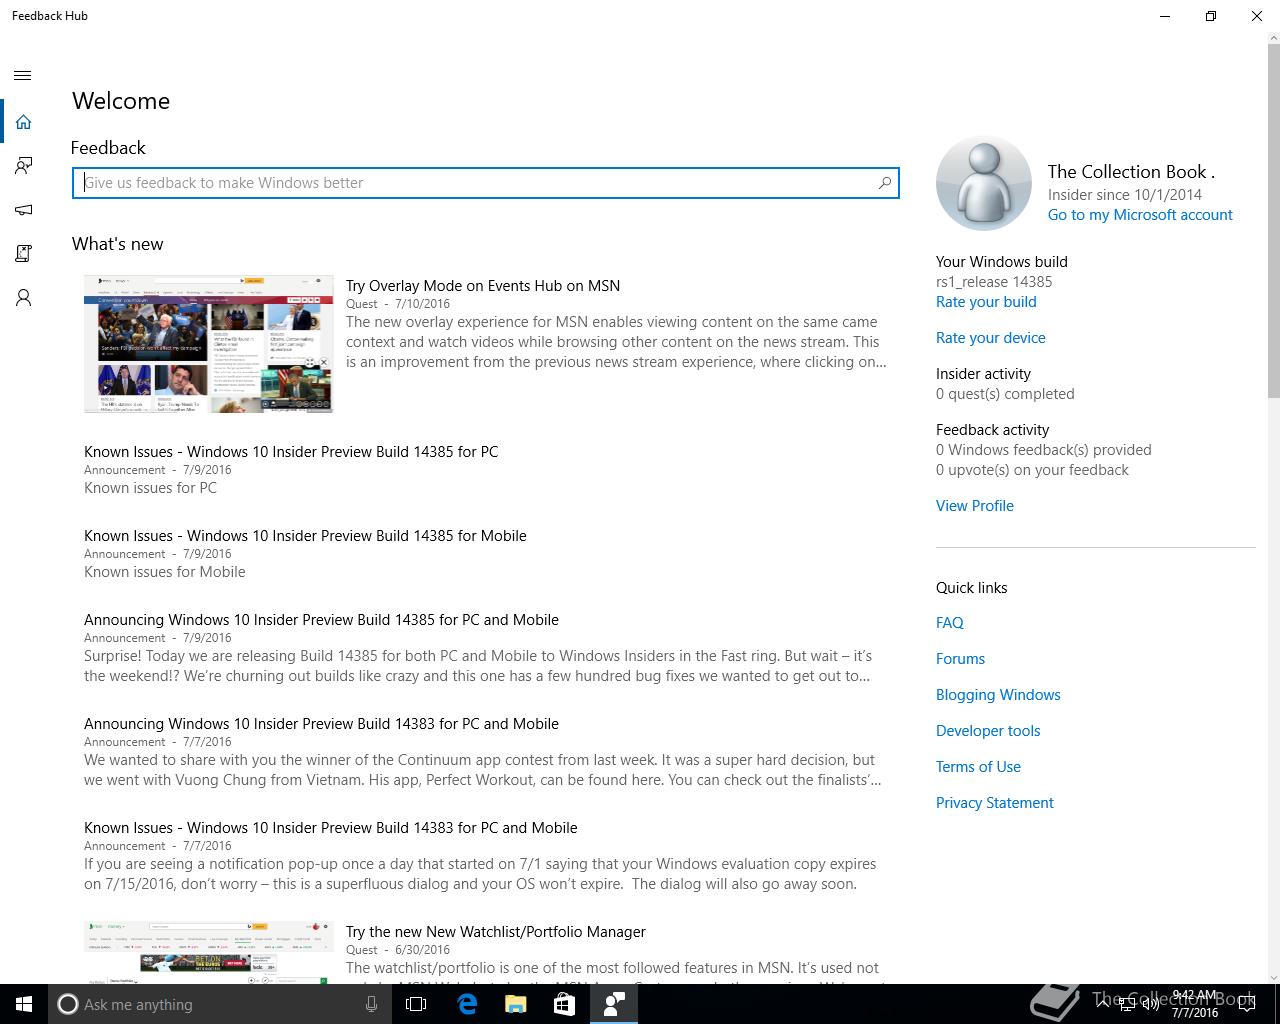Open Go to my Microsoft account link
The image size is (1280, 1024).
coord(1140,215)
